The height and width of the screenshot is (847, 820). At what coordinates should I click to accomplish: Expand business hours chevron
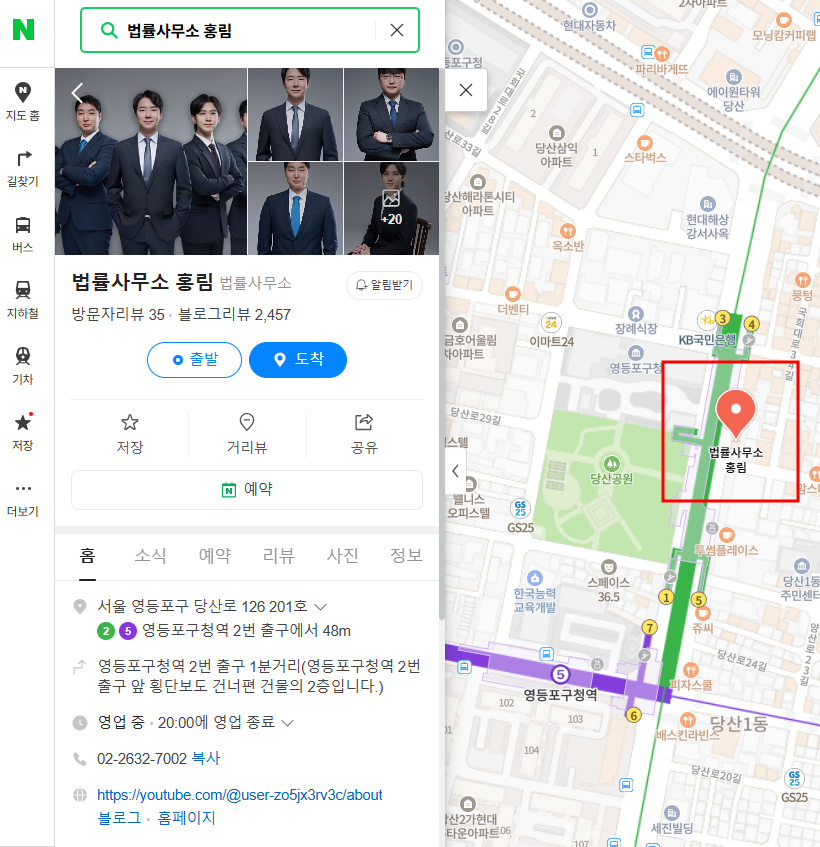point(287,723)
